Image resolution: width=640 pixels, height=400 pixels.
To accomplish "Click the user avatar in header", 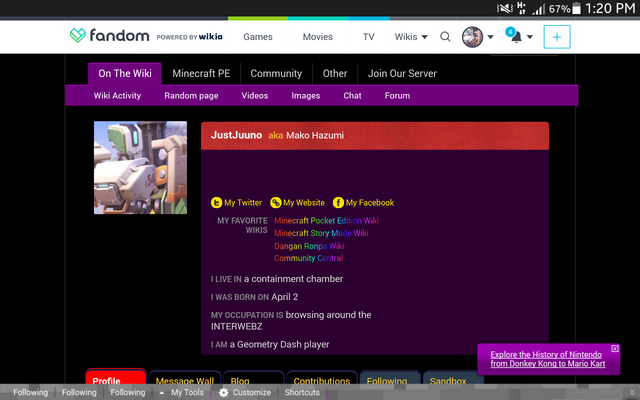I will pyautogui.click(x=472, y=37).
